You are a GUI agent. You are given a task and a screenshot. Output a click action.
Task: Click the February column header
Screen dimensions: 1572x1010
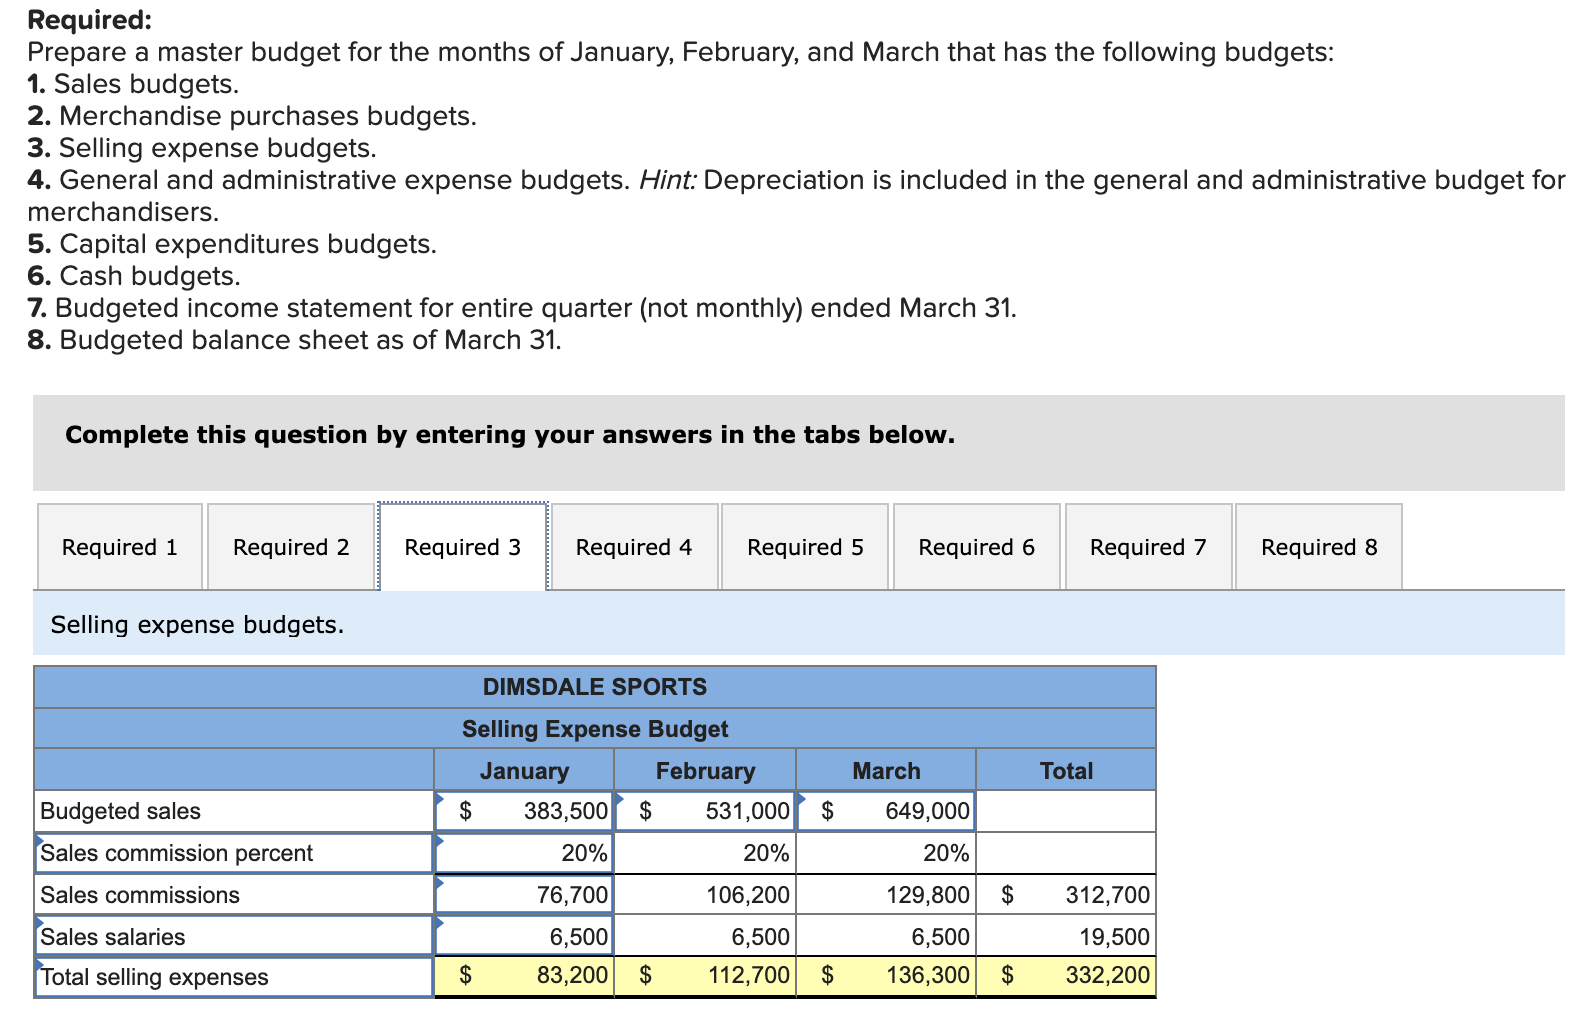click(705, 771)
